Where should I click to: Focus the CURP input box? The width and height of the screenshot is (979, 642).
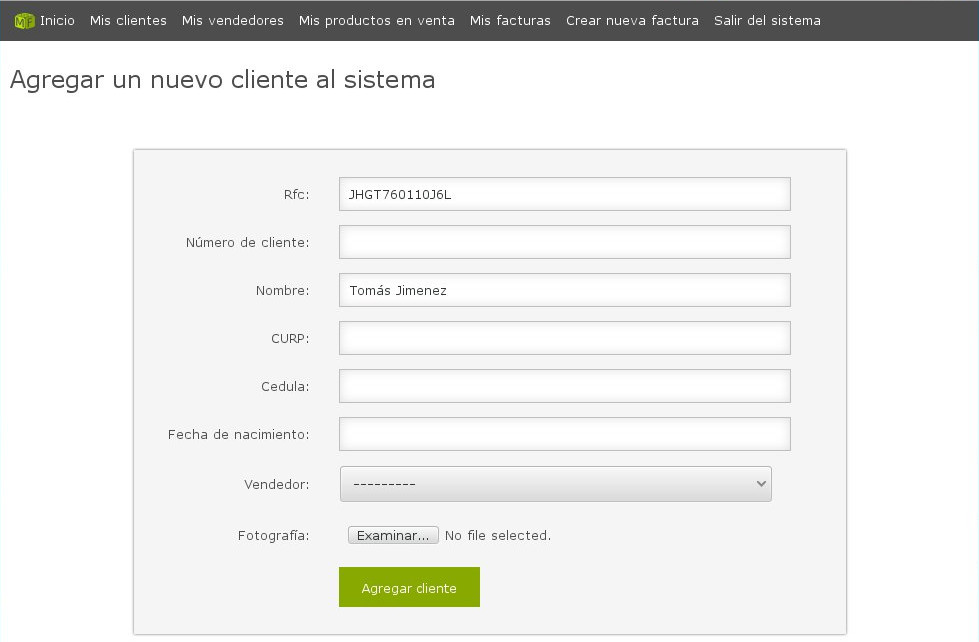(564, 337)
